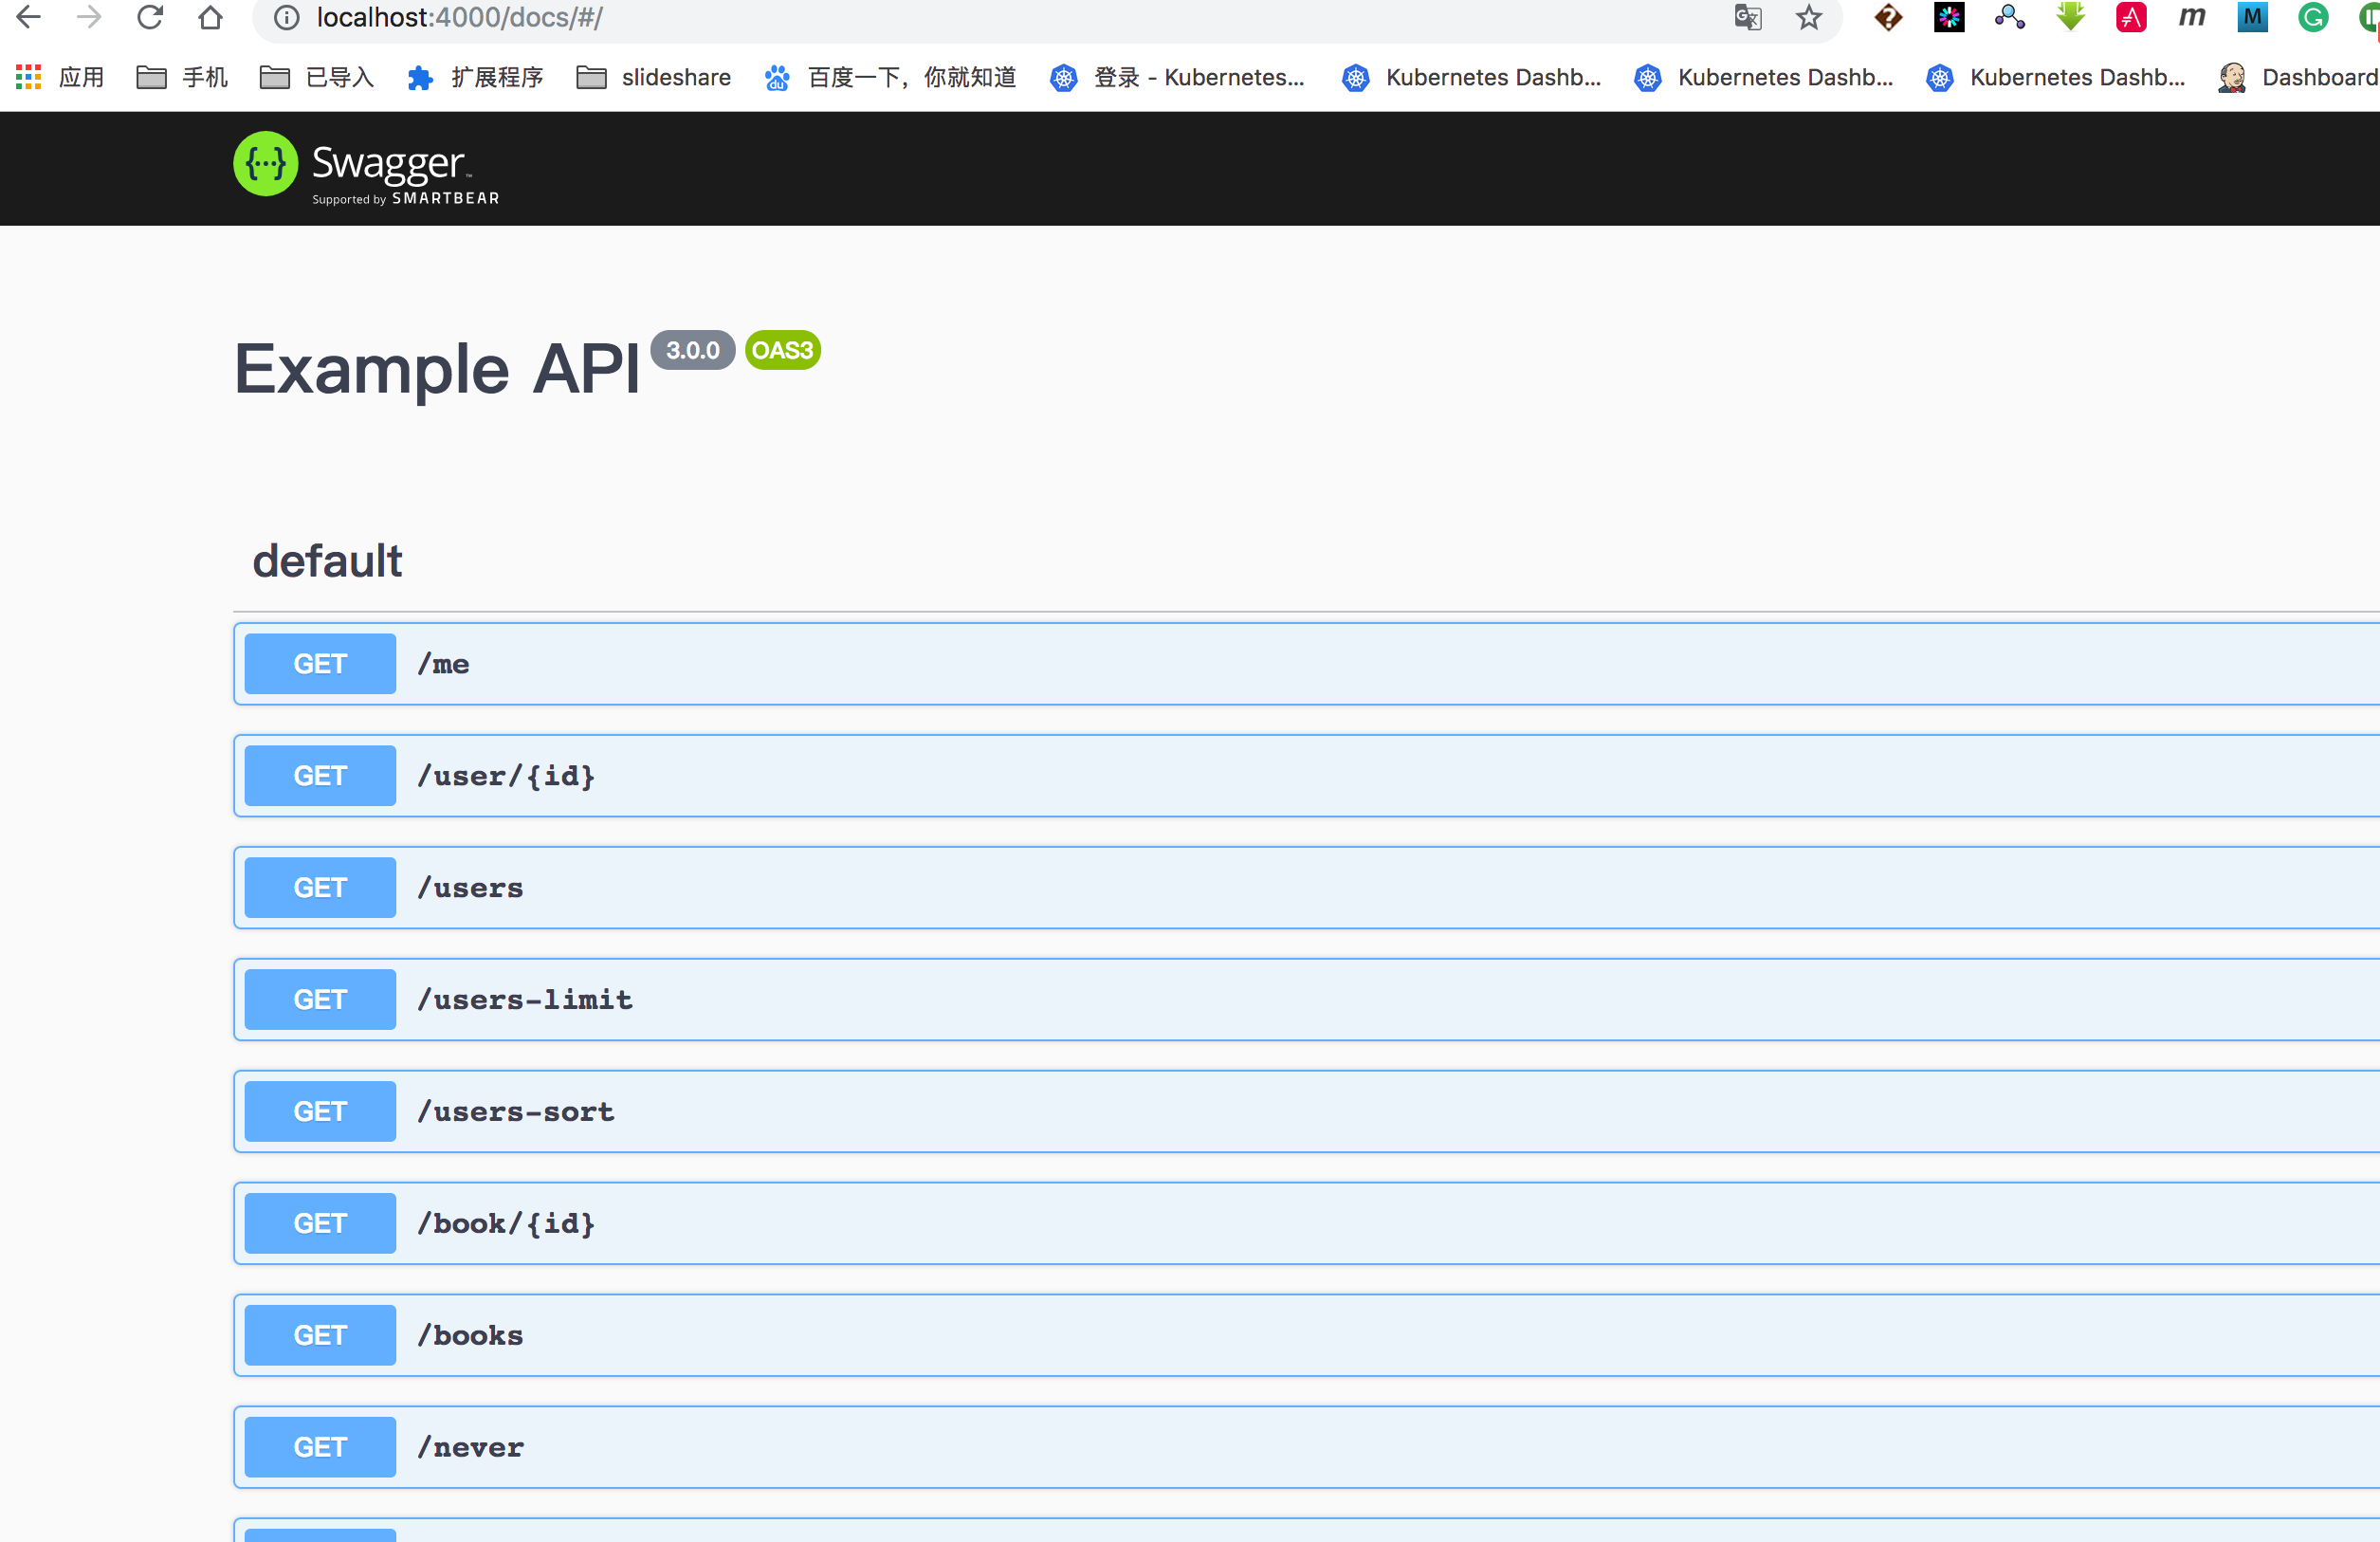
Task: Open the first Kubernetes Dashb... bookmark
Action: 1471,77
